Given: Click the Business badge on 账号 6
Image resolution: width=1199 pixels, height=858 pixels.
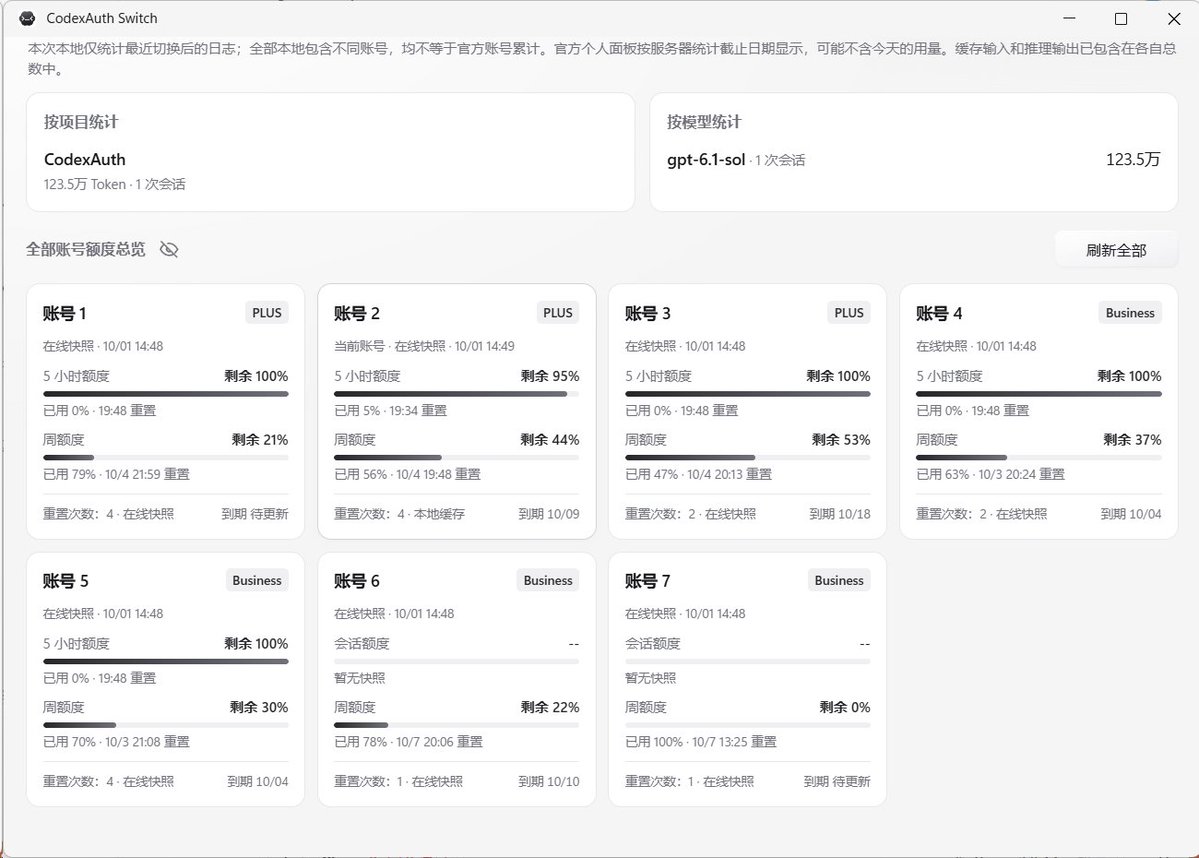Looking at the screenshot, I should point(548,580).
